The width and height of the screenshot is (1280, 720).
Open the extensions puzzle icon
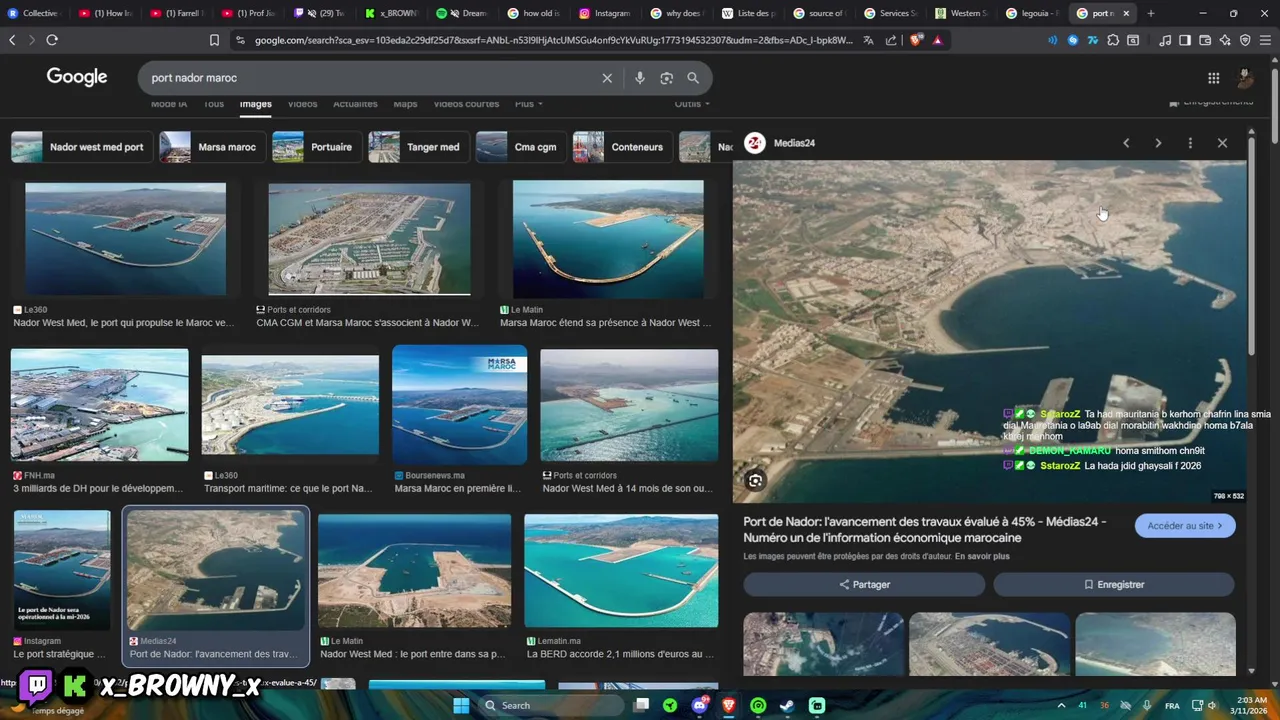pos(1113,40)
